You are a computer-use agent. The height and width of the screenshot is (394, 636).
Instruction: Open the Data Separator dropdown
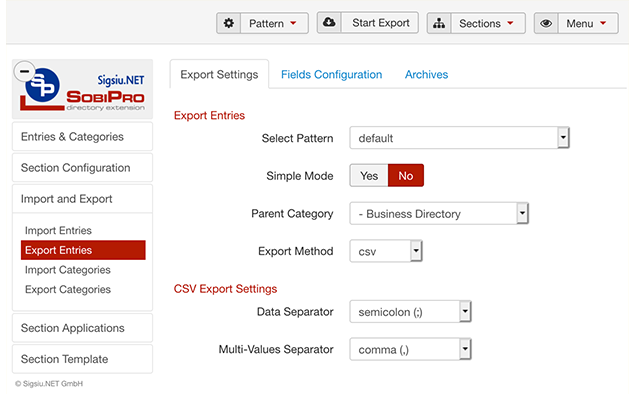point(410,312)
